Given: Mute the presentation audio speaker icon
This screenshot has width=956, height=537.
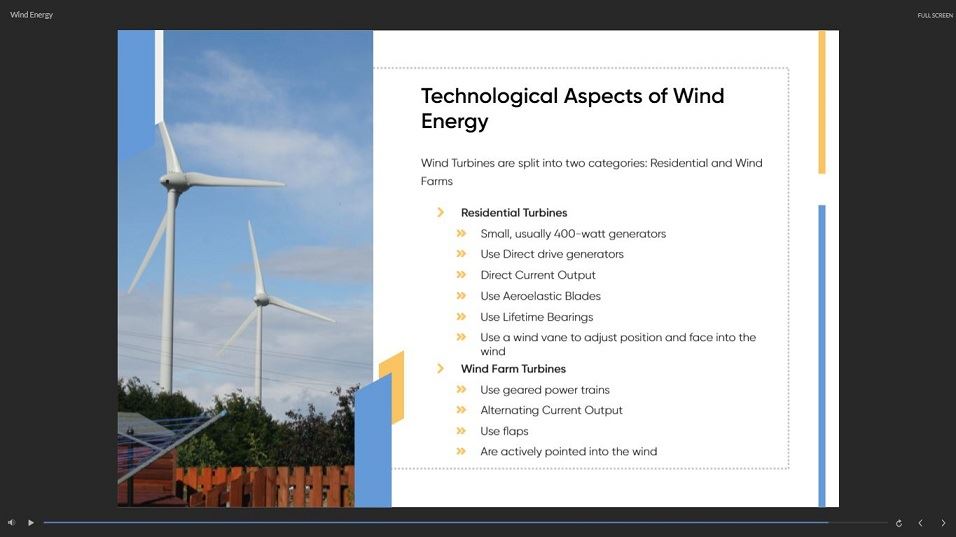Looking at the screenshot, I should pos(11,522).
